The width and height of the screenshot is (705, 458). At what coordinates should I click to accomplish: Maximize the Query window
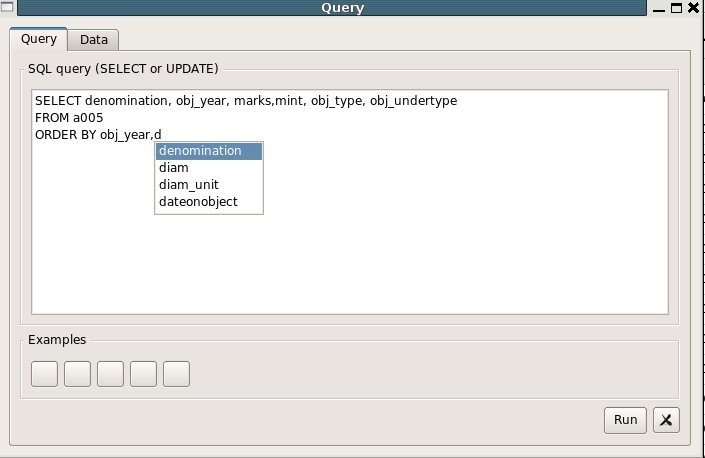click(x=676, y=8)
